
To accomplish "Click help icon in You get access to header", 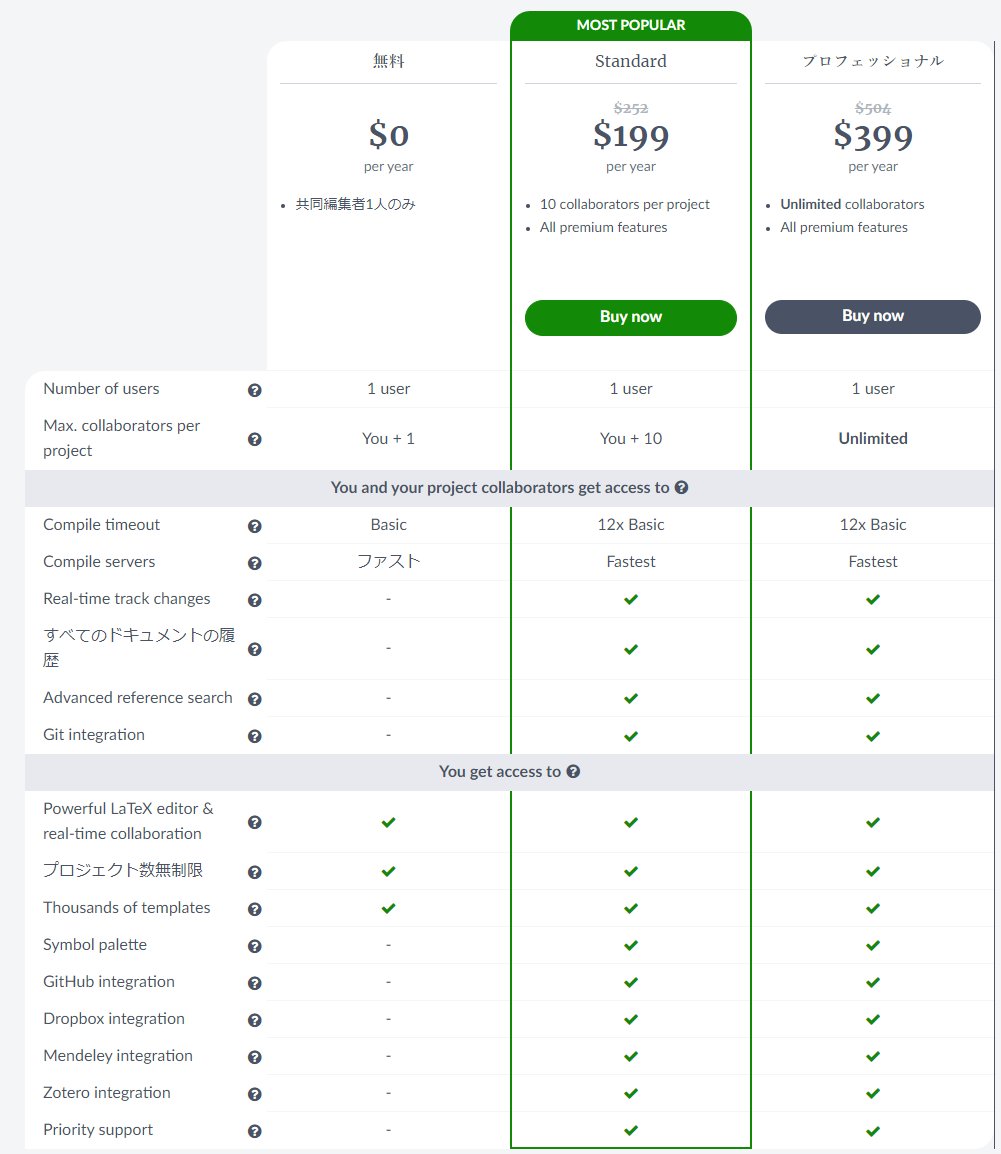I will point(573,771).
